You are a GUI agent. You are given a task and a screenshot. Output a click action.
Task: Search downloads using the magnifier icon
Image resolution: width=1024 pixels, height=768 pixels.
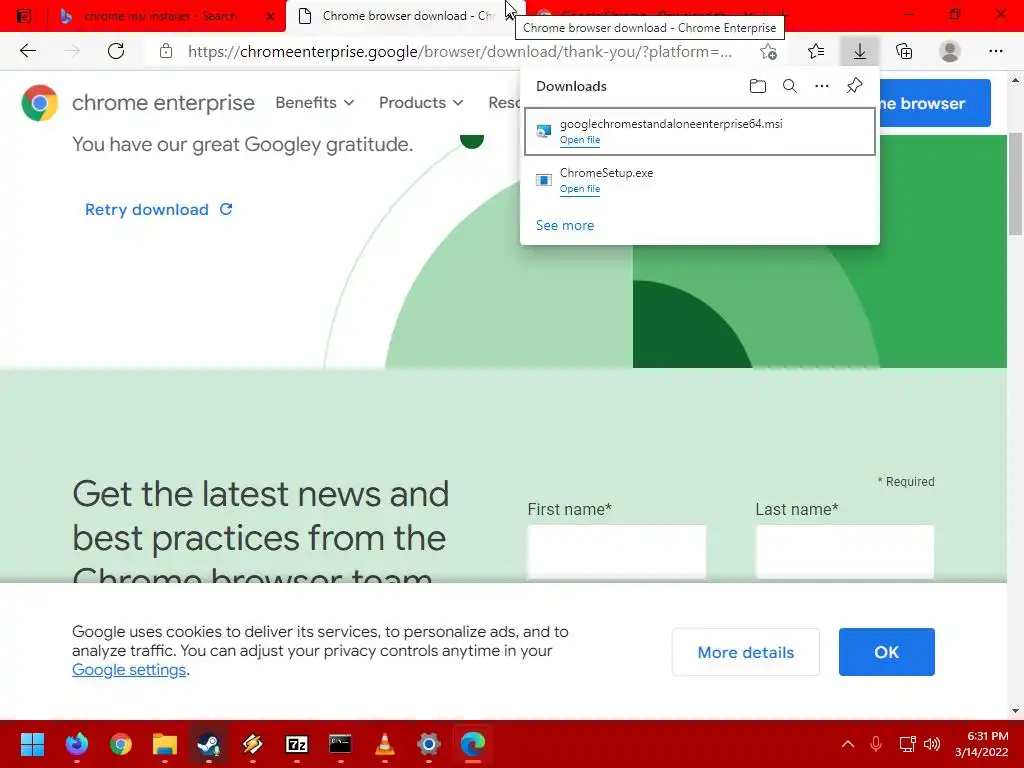(x=790, y=86)
